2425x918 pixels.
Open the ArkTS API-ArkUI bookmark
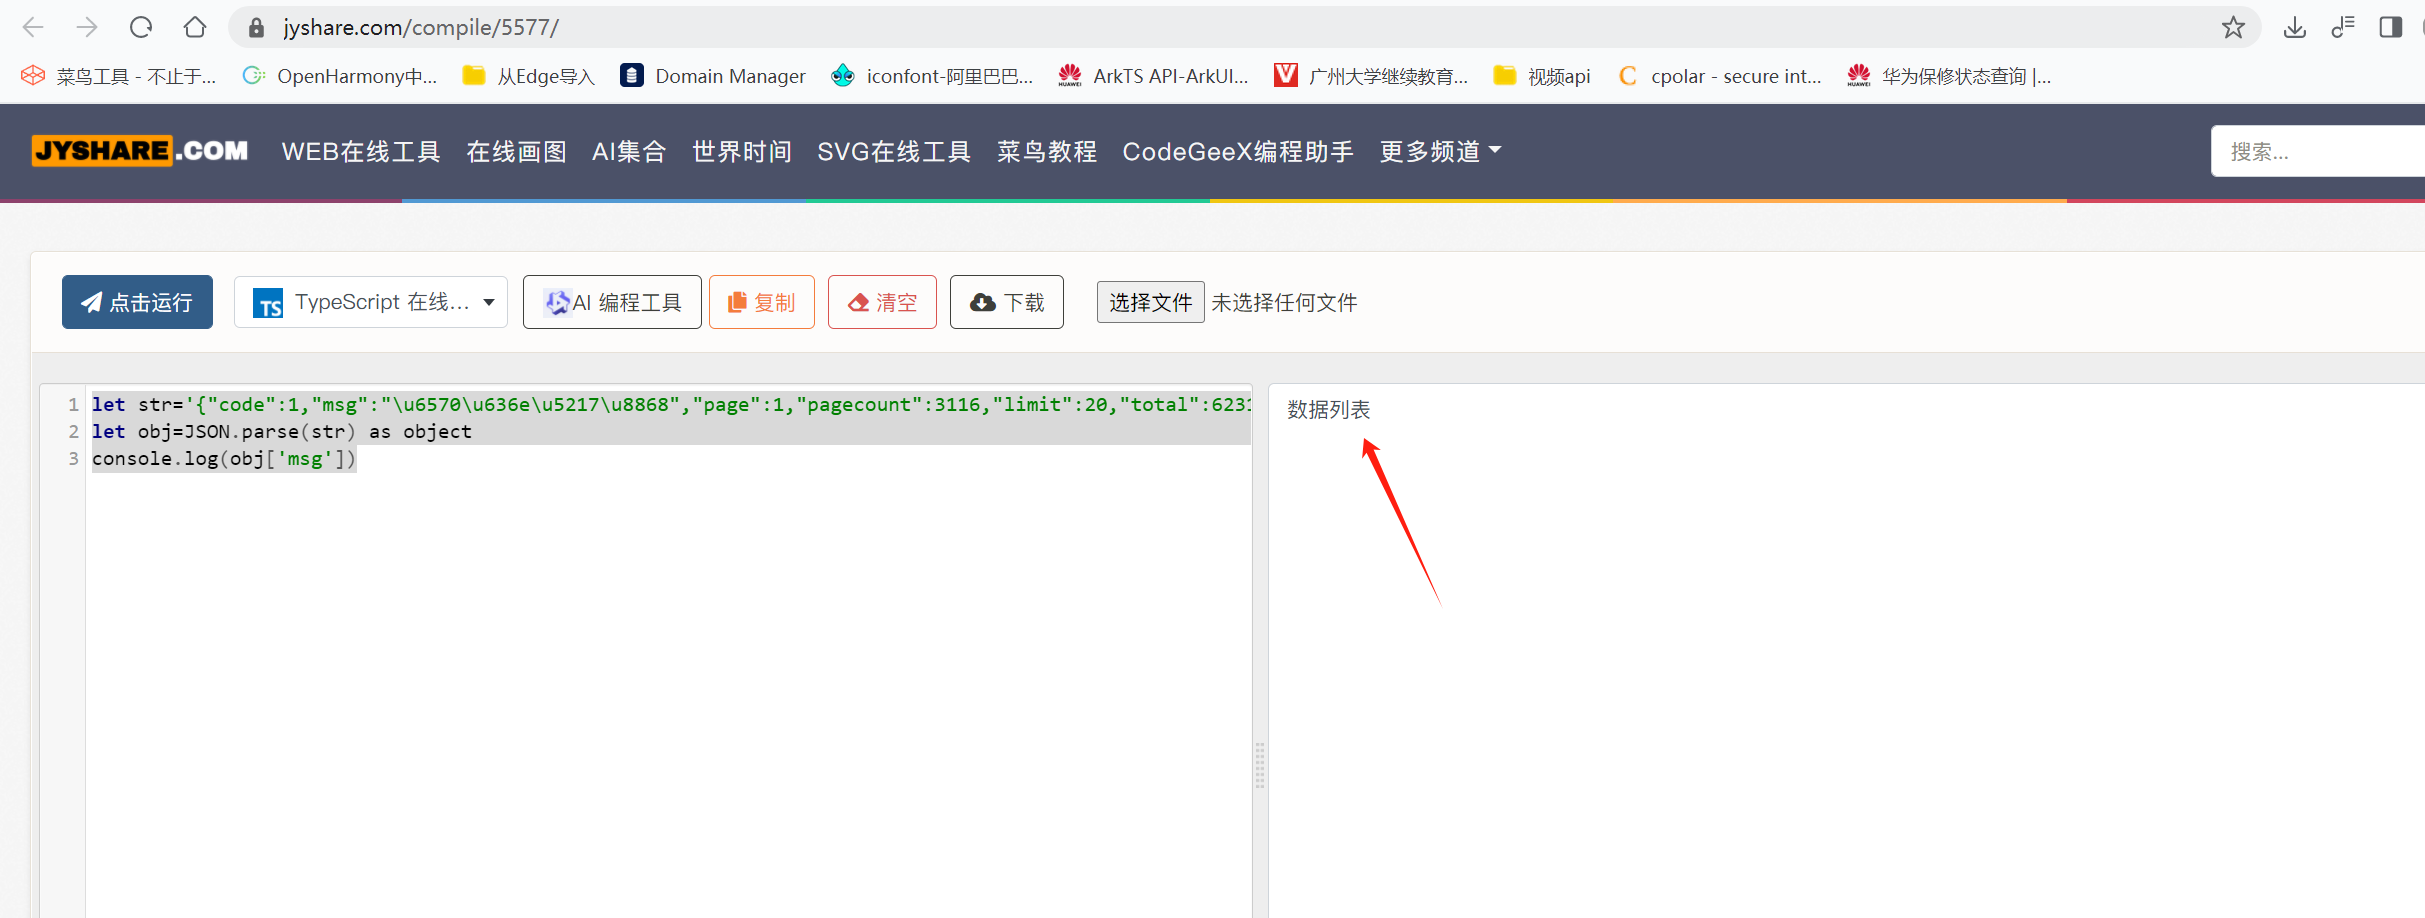tap(1154, 76)
